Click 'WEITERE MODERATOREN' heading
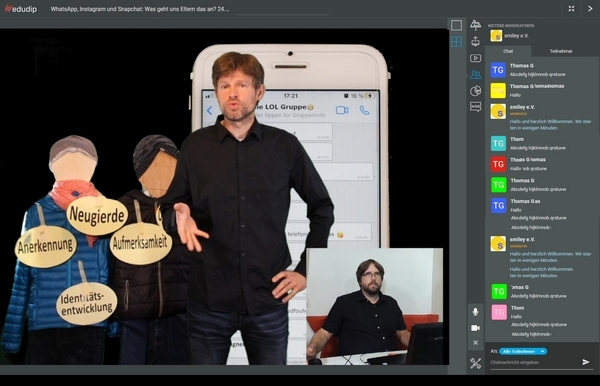 (x=511, y=26)
